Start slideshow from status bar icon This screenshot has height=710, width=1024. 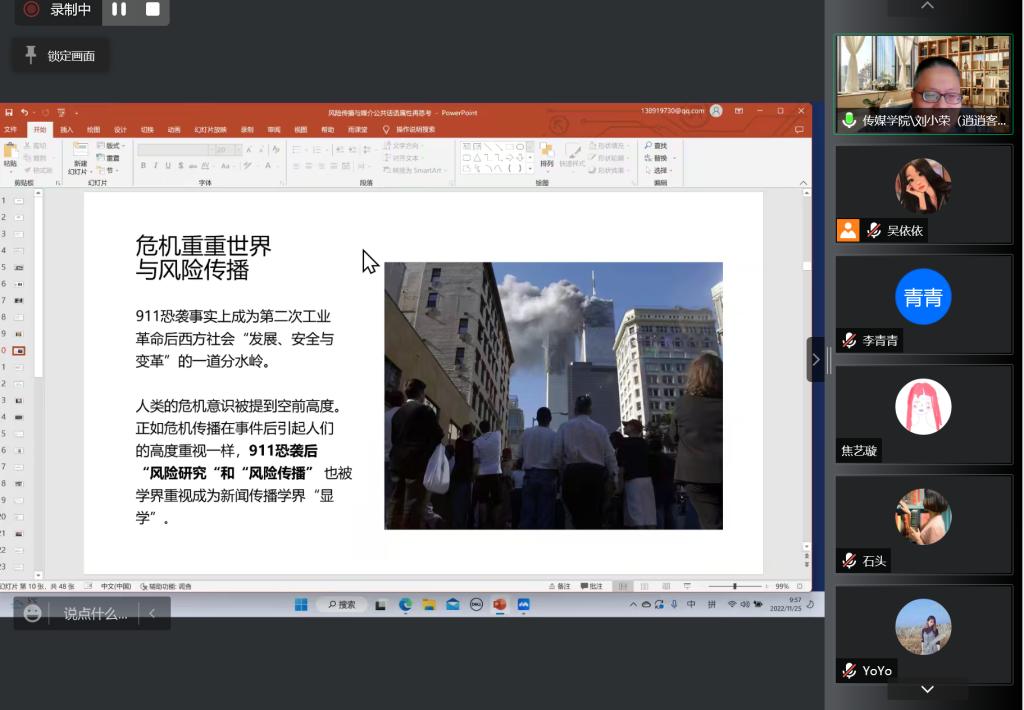pos(687,587)
